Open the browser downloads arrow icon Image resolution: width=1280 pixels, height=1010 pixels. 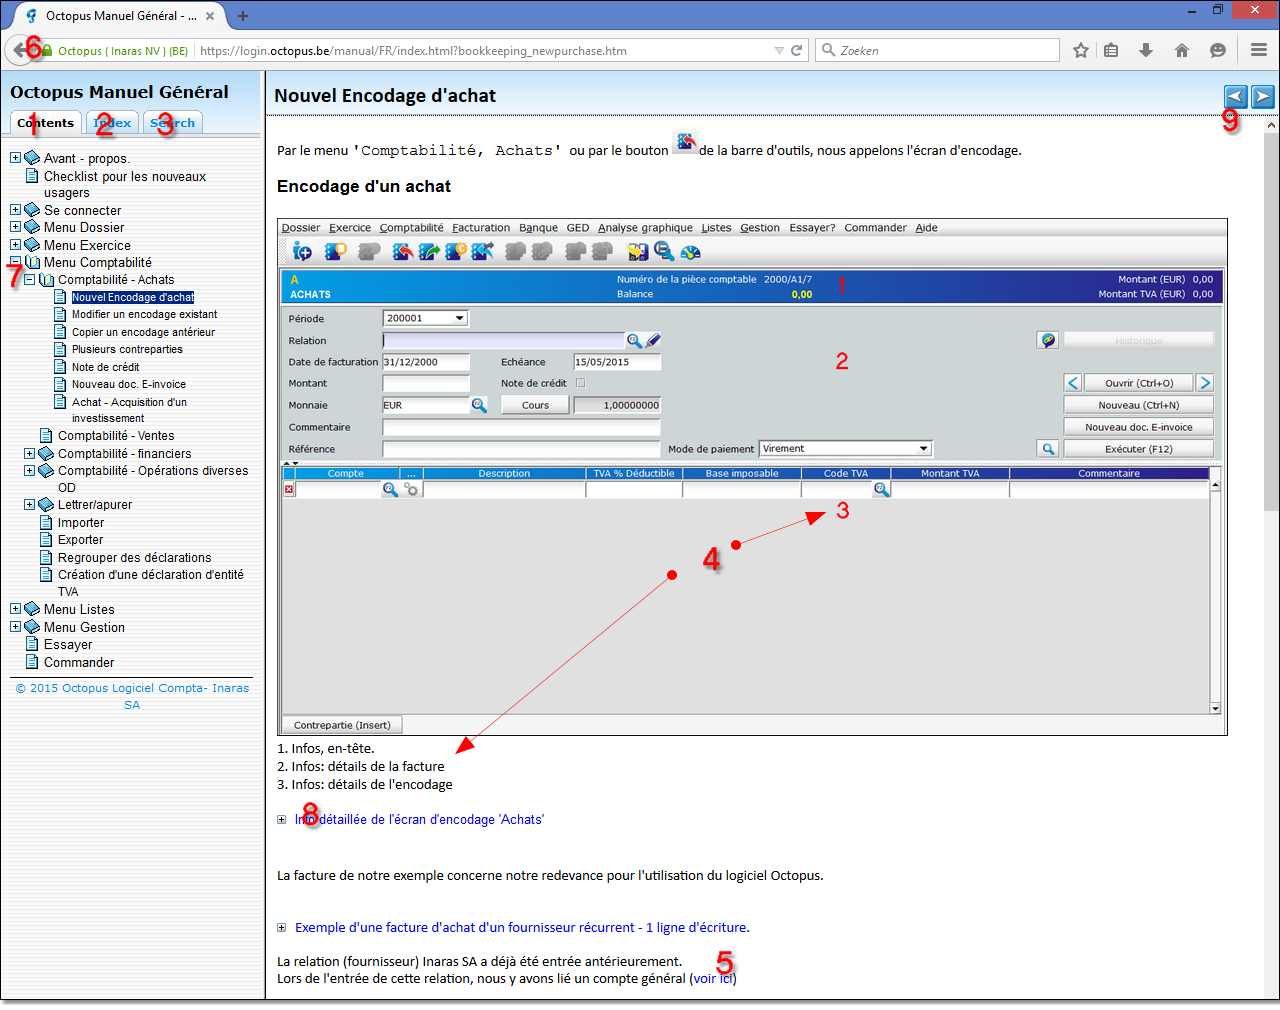1146,50
